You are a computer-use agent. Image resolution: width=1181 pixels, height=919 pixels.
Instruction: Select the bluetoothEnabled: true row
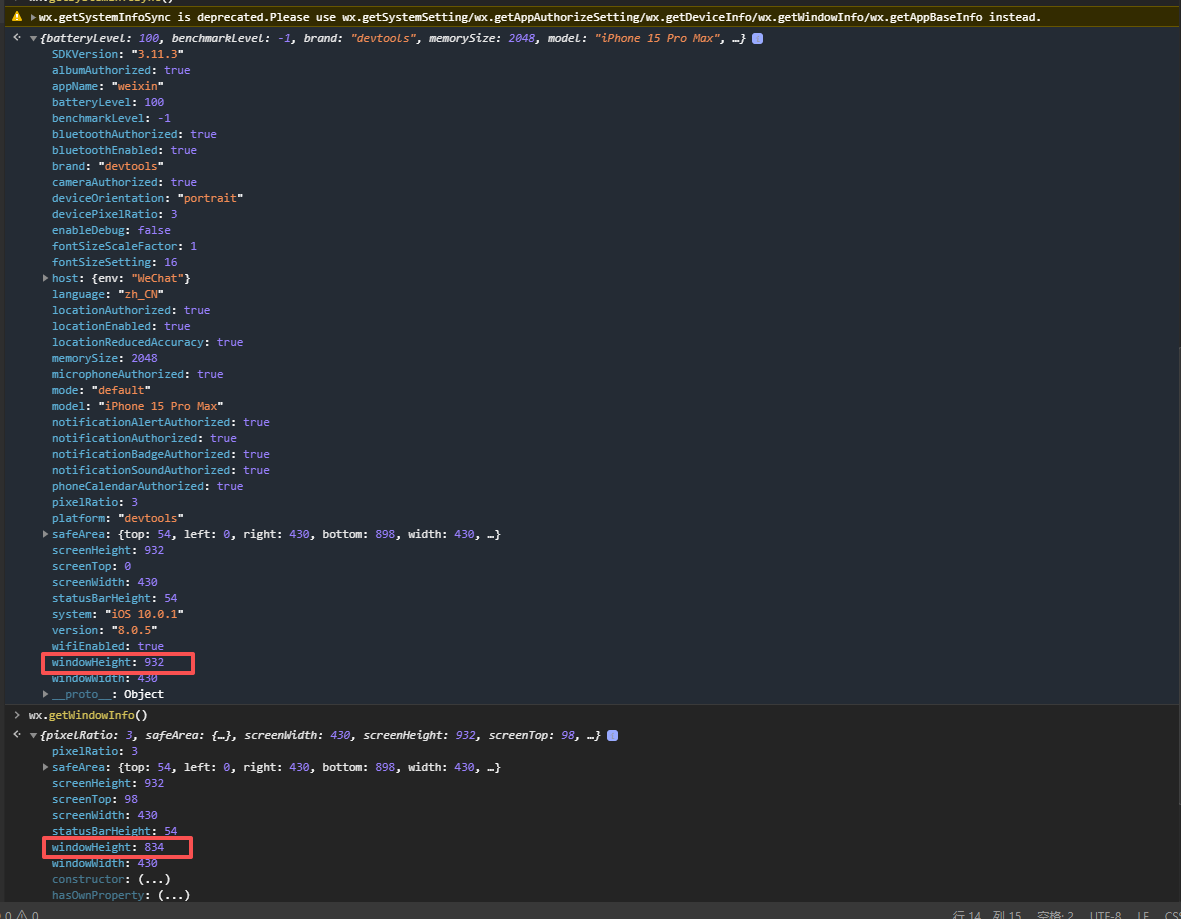tap(124, 150)
